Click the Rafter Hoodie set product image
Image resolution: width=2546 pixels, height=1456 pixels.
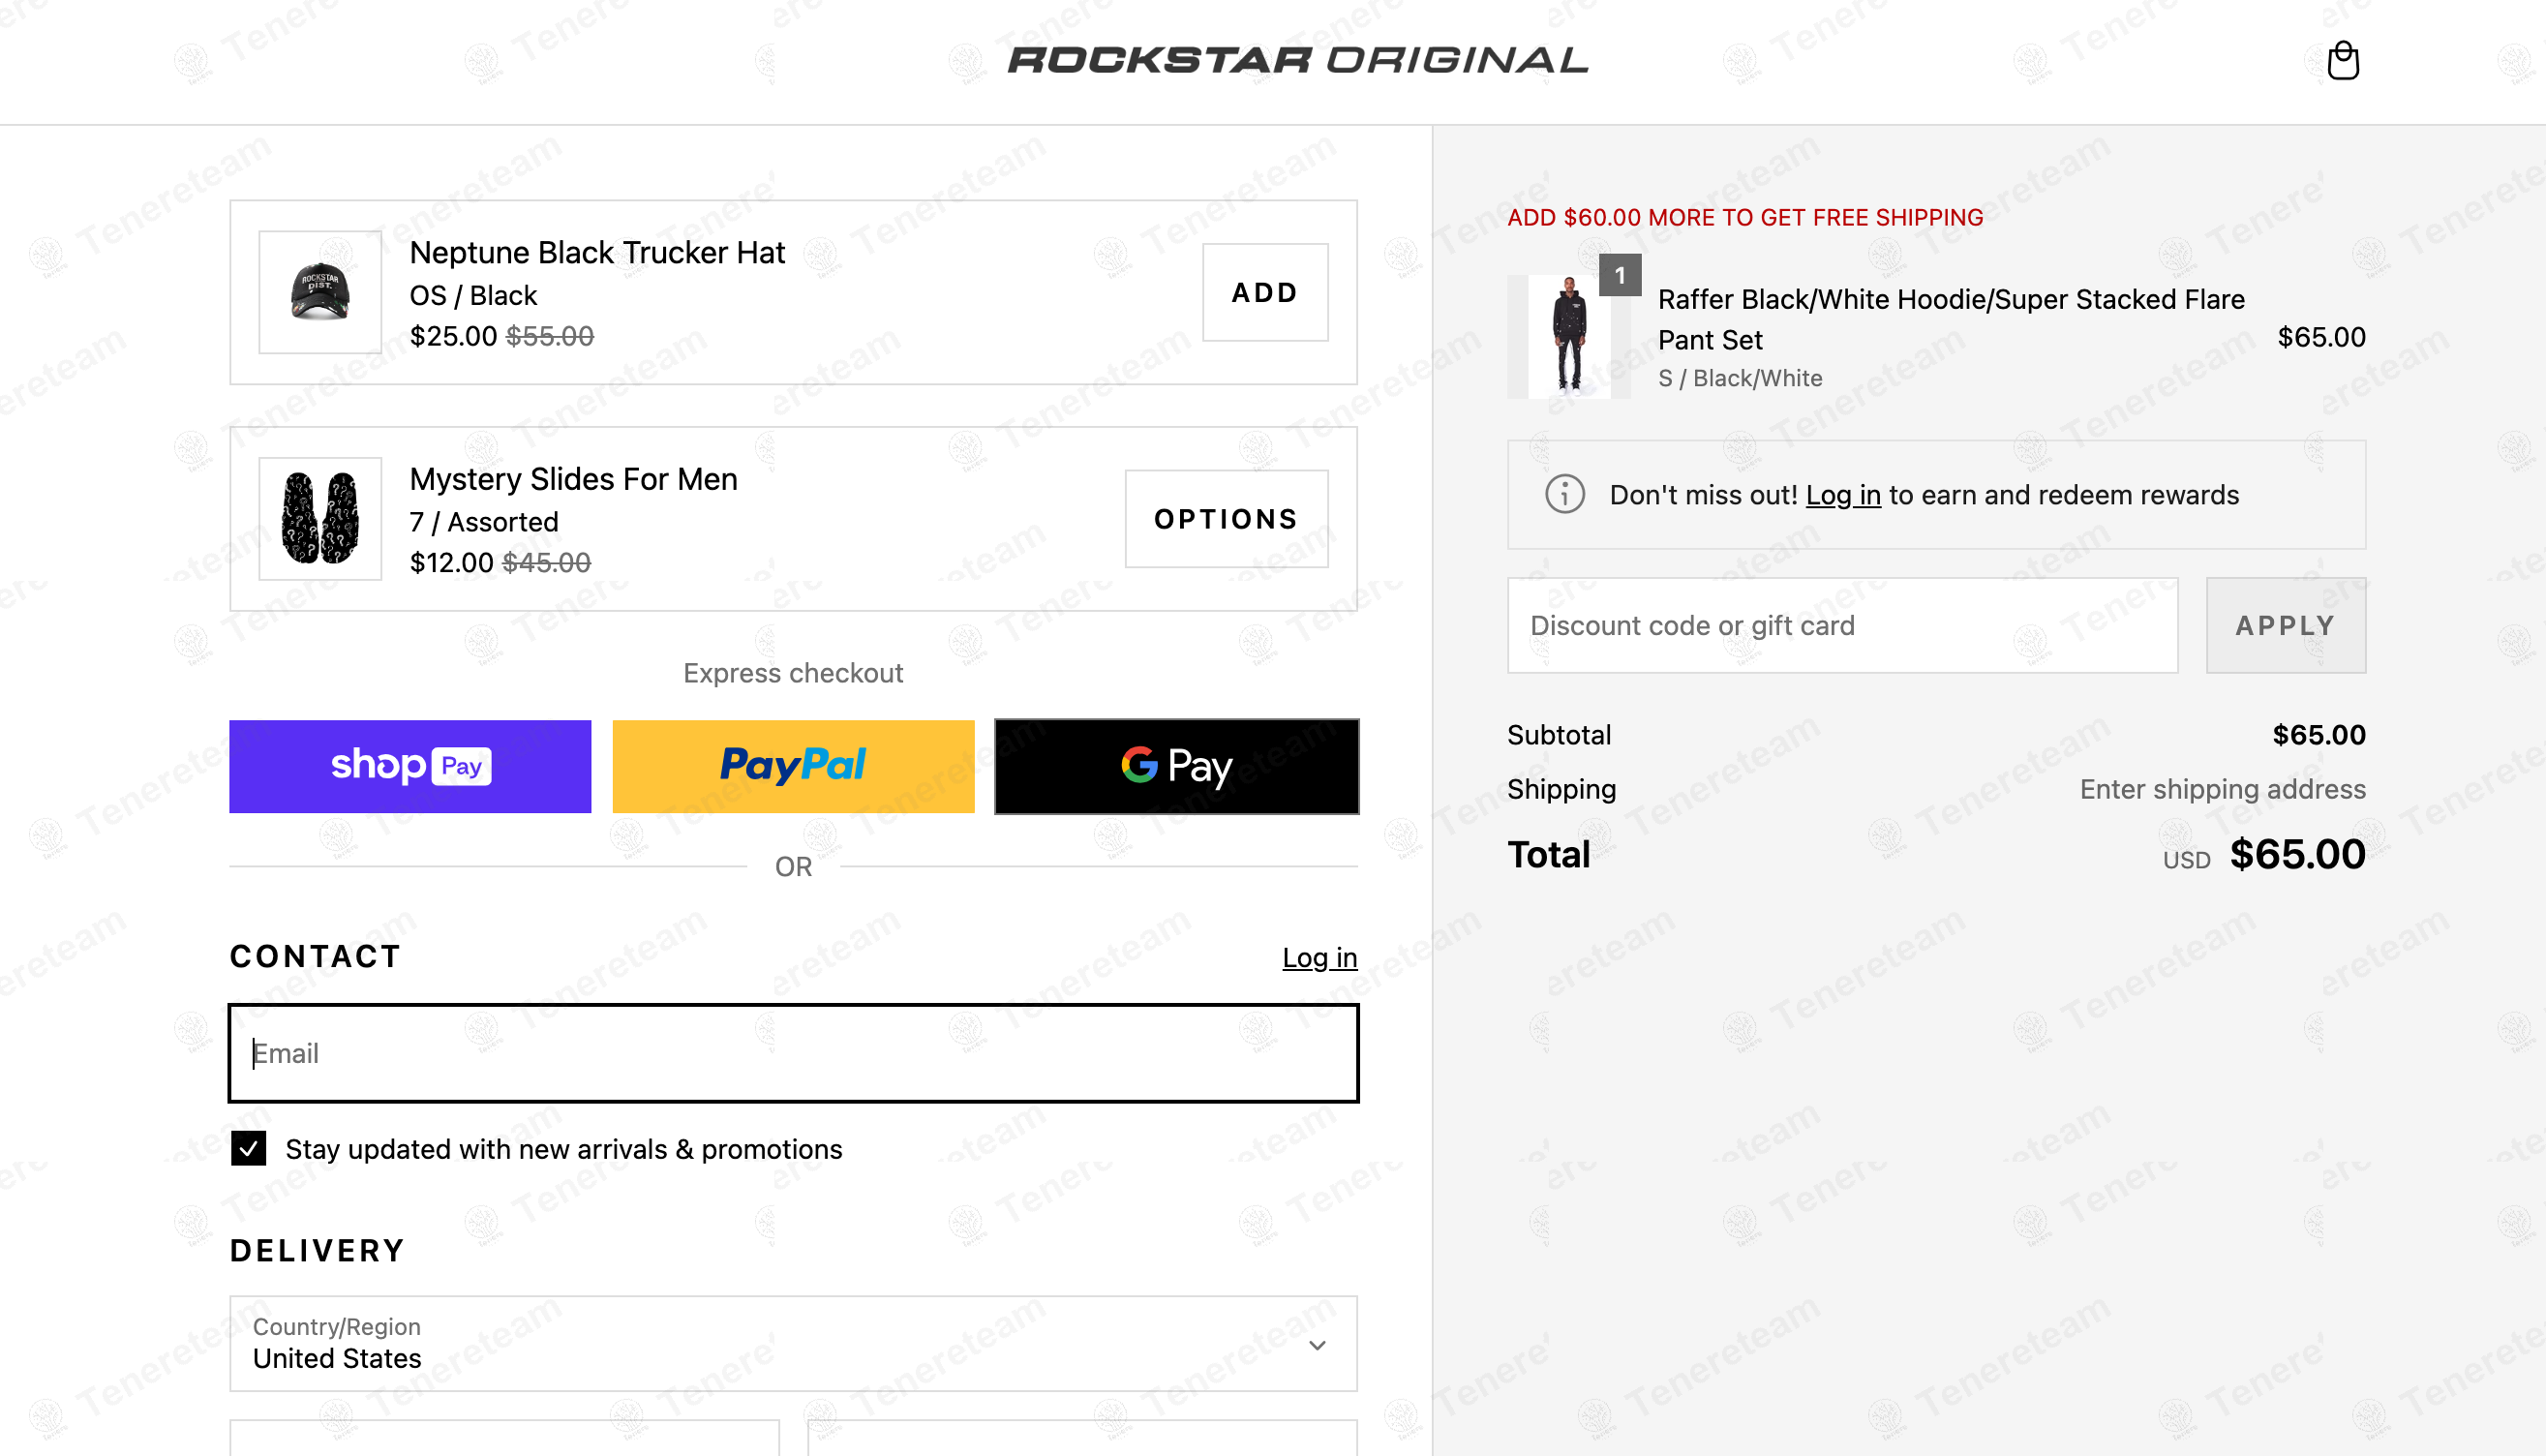click(x=1568, y=337)
